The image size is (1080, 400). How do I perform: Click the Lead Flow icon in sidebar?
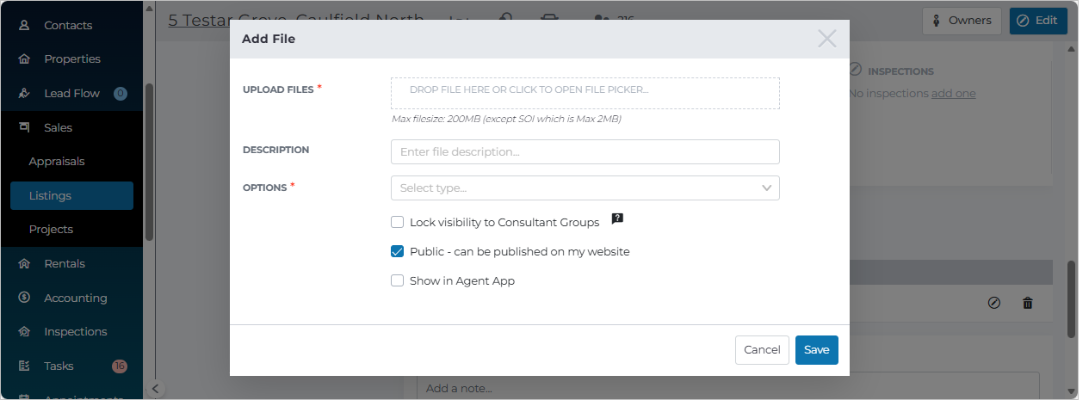tap(24, 93)
